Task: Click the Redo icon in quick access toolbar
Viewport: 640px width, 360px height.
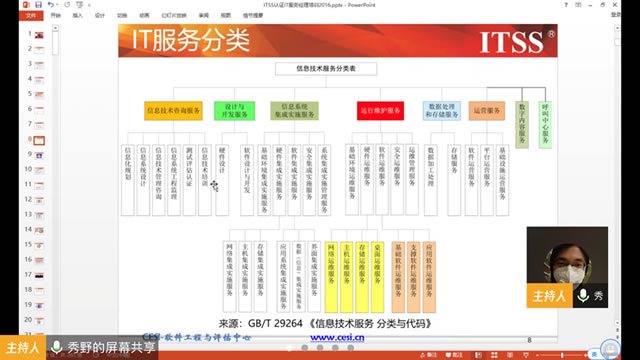Action: [x=67, y=4]
